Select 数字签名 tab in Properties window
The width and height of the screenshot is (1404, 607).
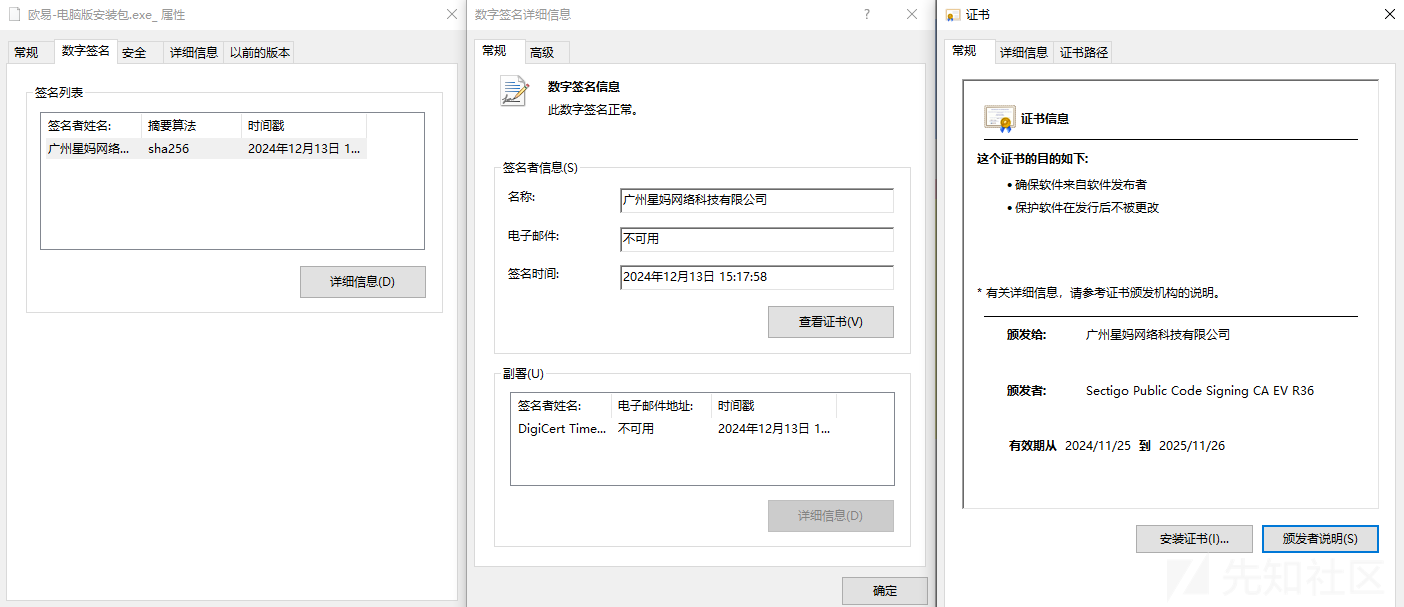click(x=85, y=51)
